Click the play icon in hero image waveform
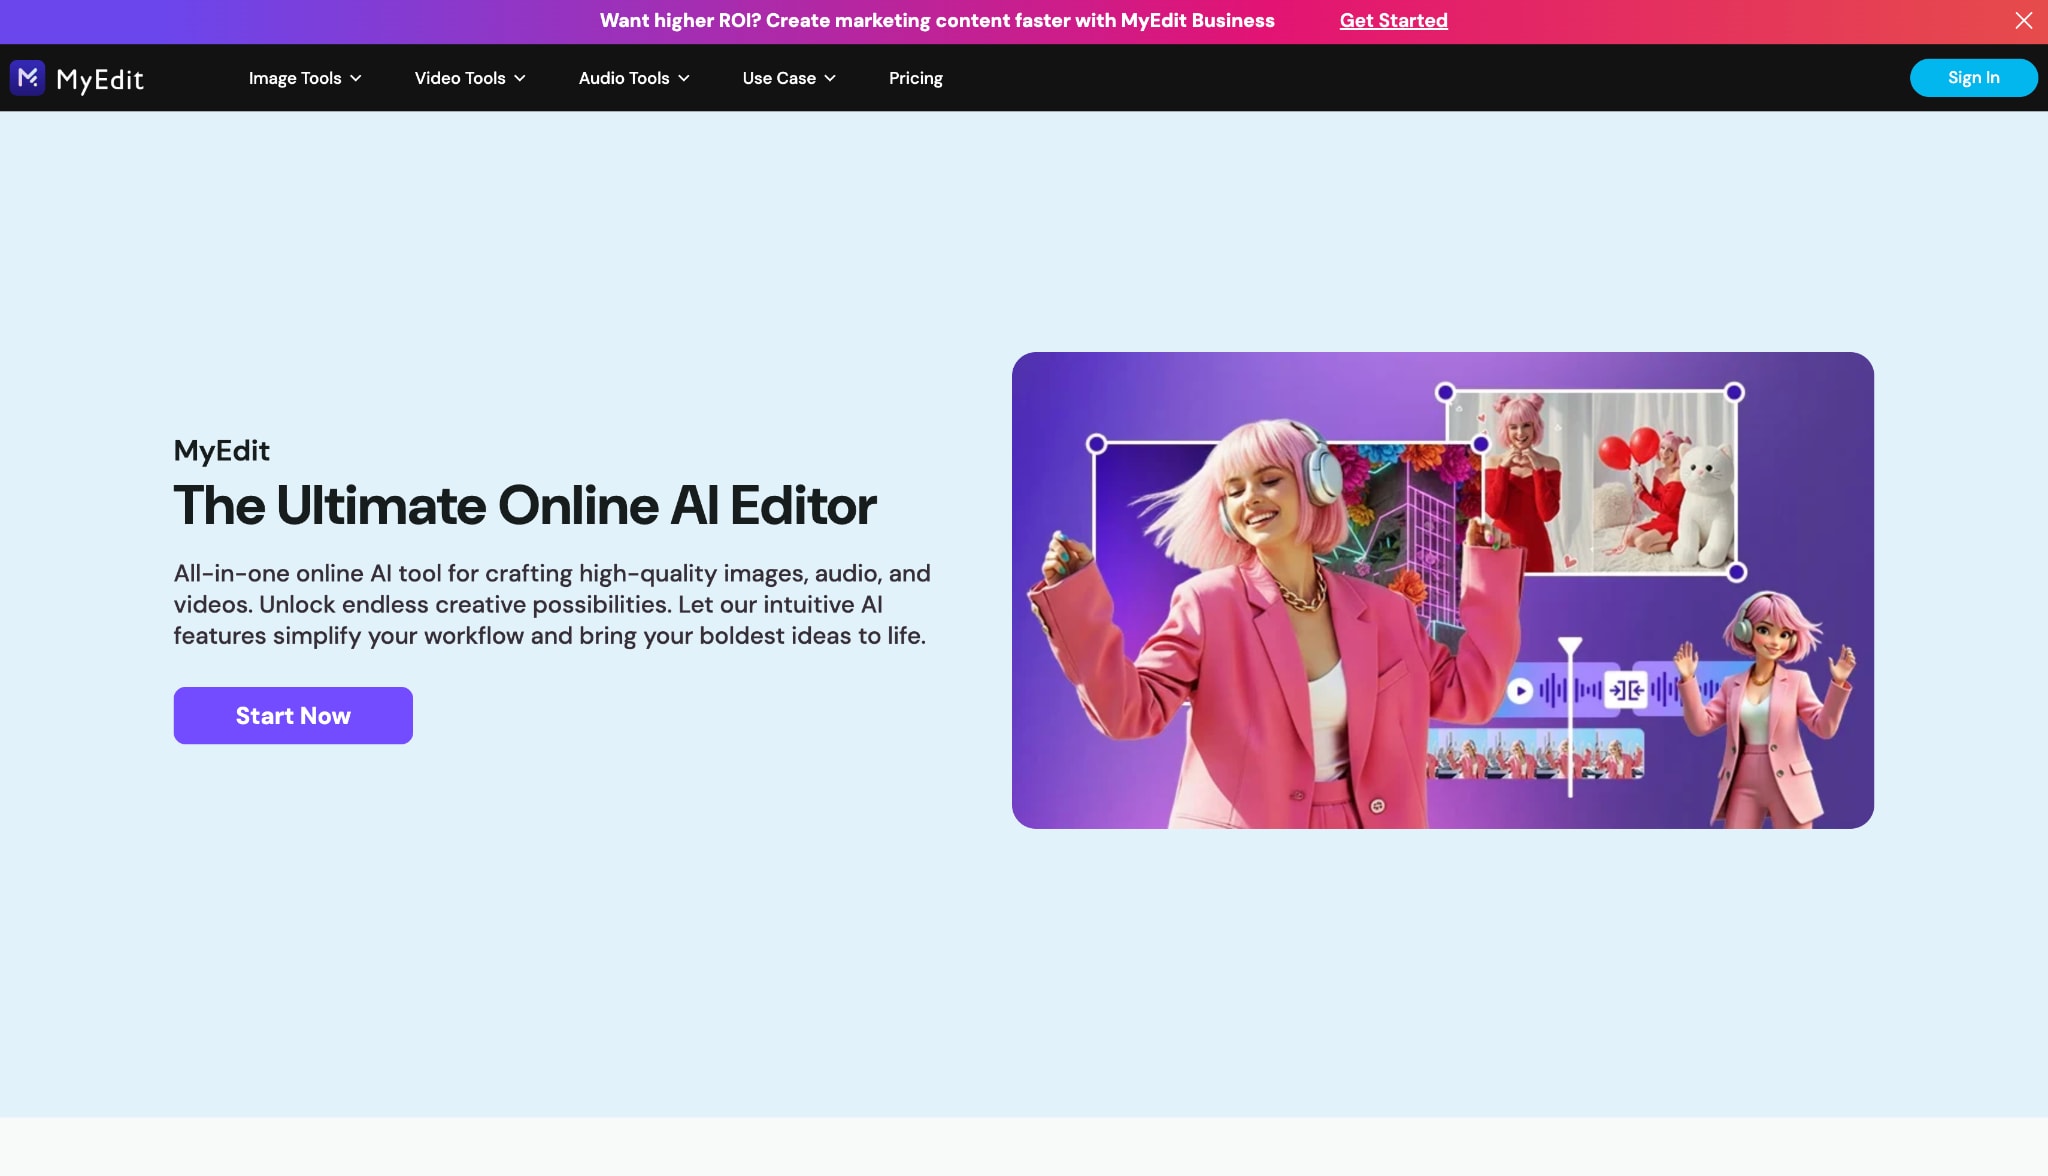The height and width of the screenshot is (1176, 2048). click(x=1519, y=691)
